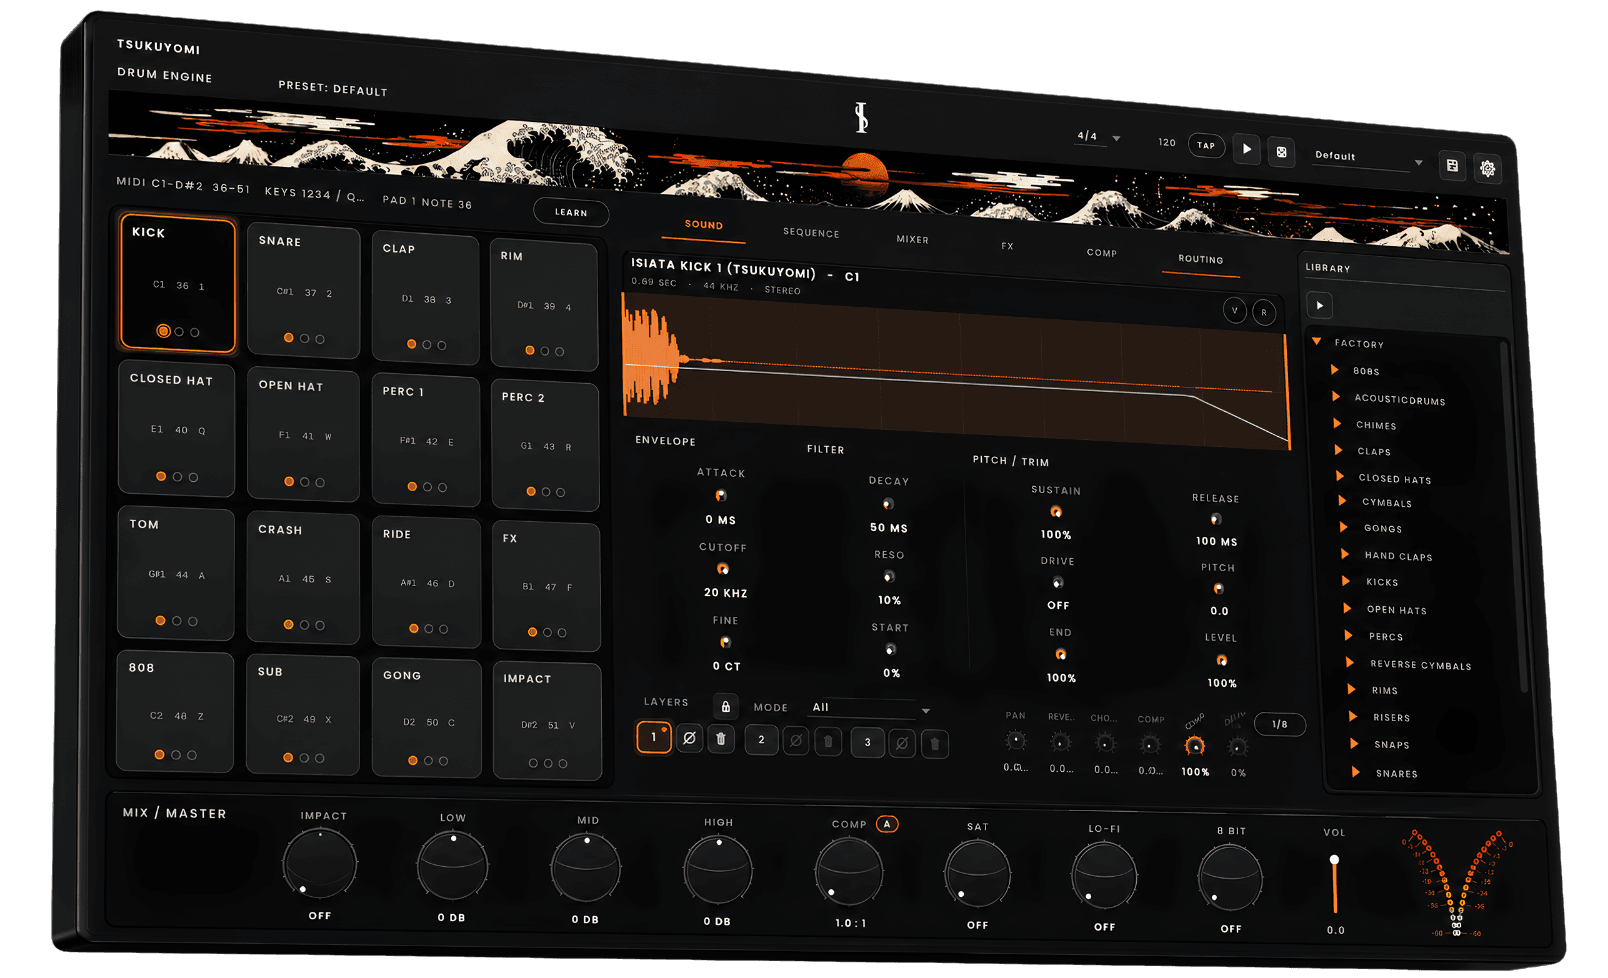Click the center logo emblem in header

tap(861, 117)
